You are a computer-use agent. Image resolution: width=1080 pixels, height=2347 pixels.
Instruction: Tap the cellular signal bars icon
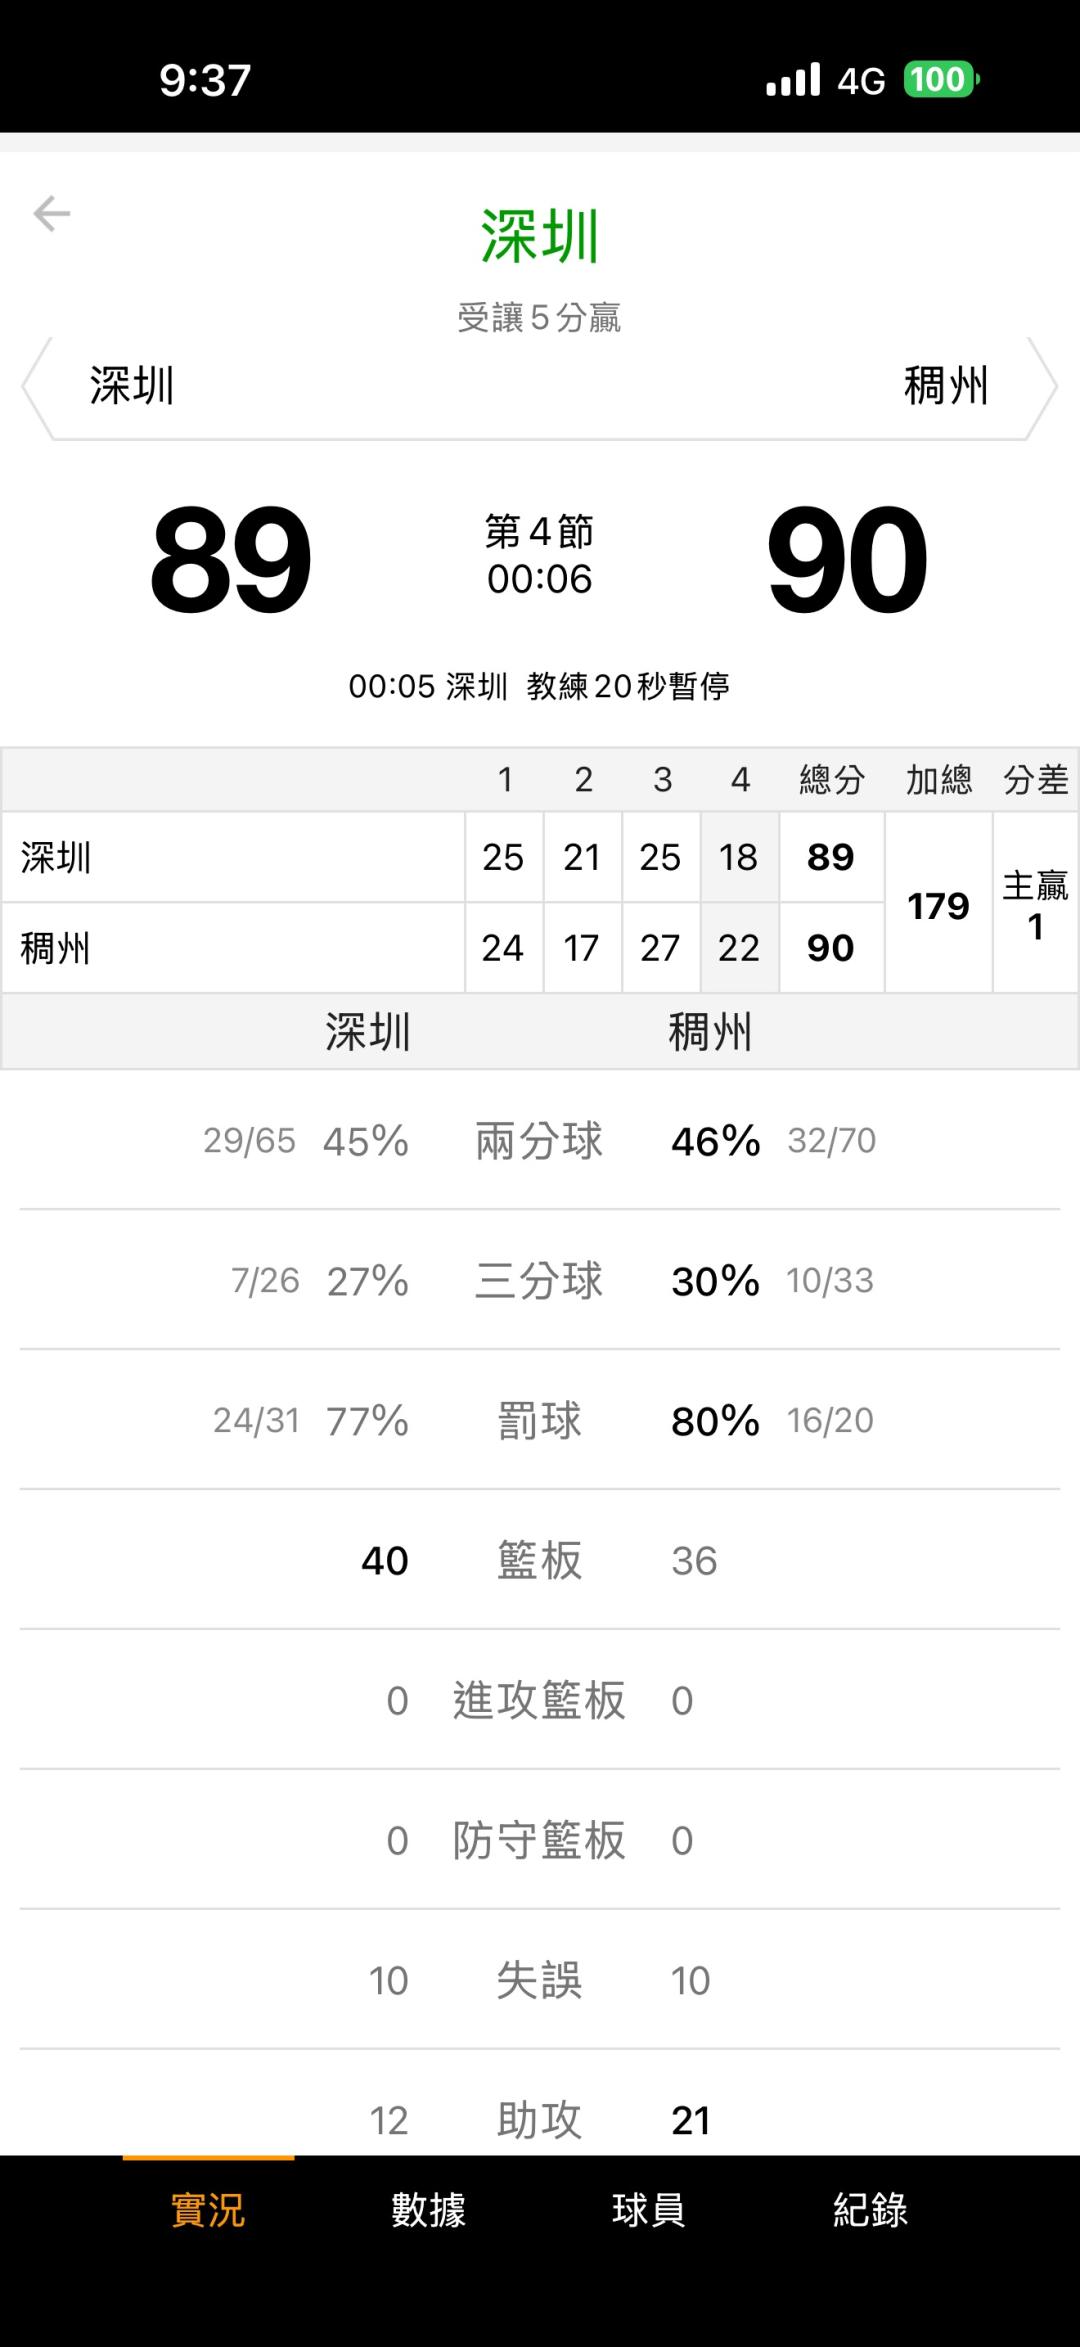[793, 80]
